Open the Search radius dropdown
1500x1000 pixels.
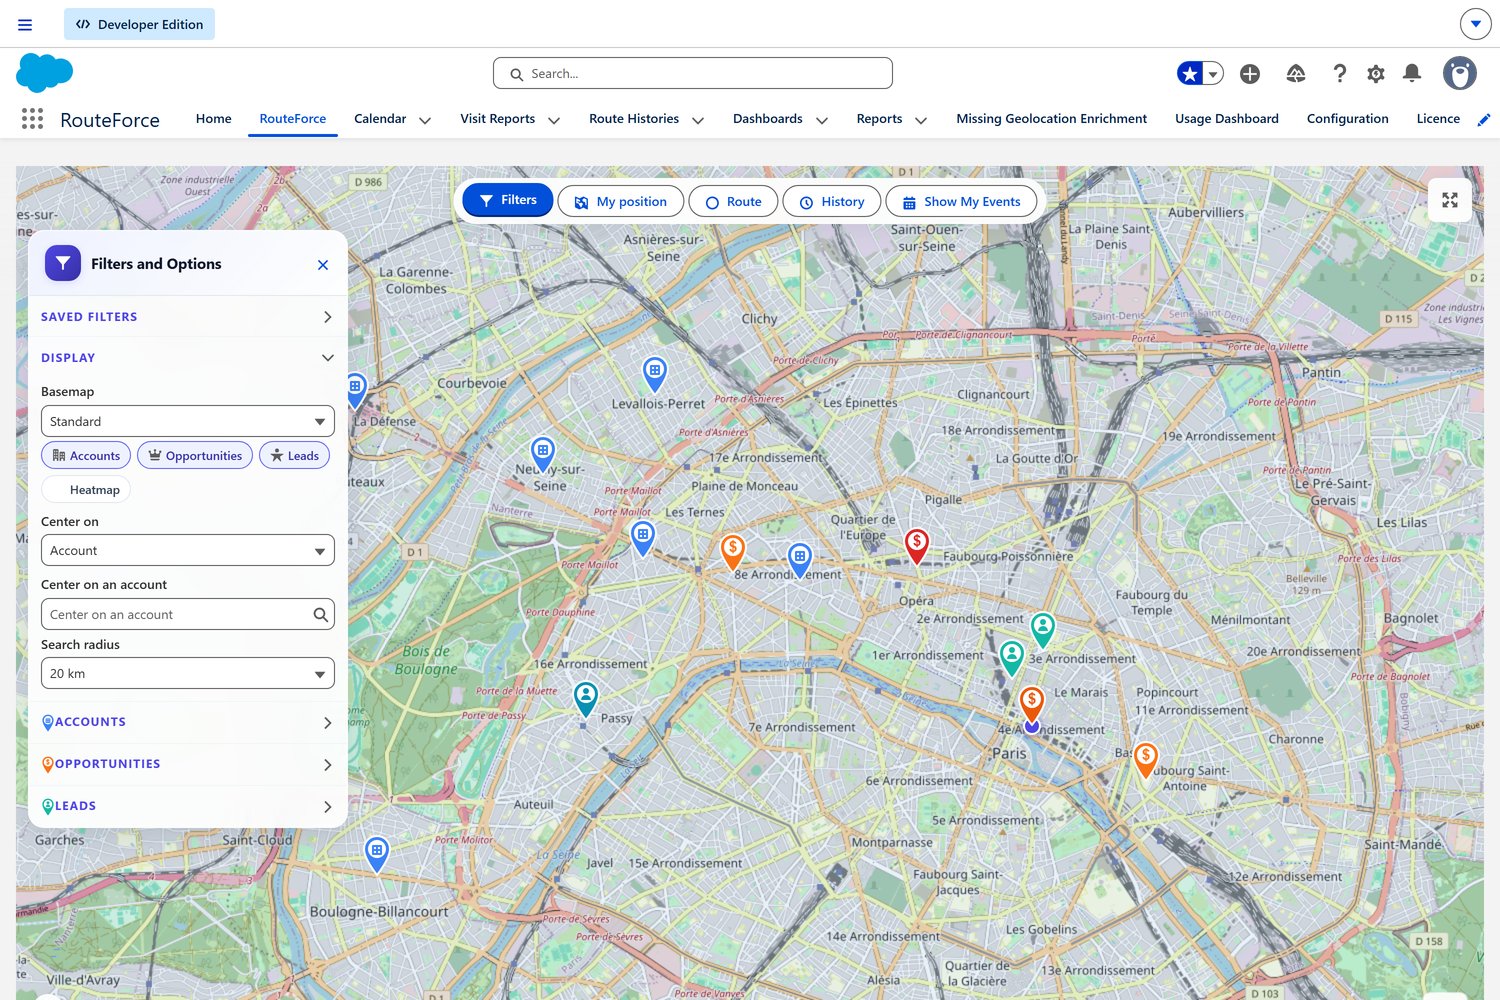point(187,673)
